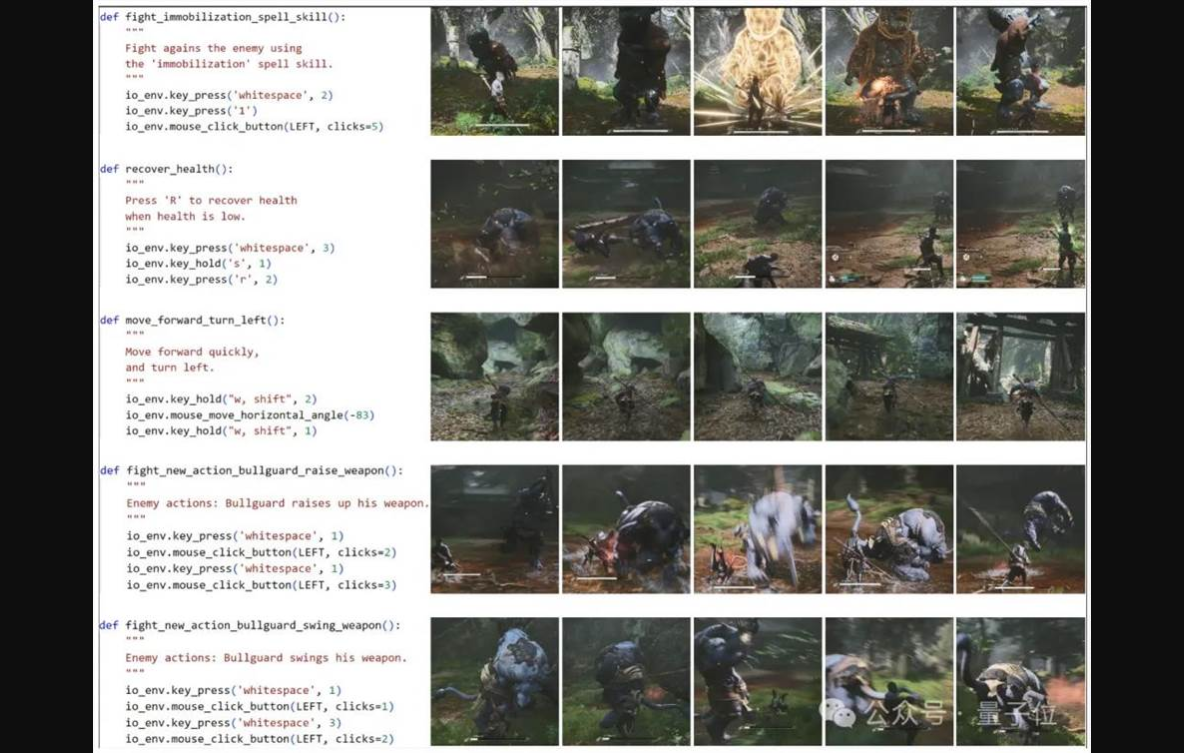Open the blurred white Bullguard thumbnail
Screen dimensions: 1184x753
[757, 529]
